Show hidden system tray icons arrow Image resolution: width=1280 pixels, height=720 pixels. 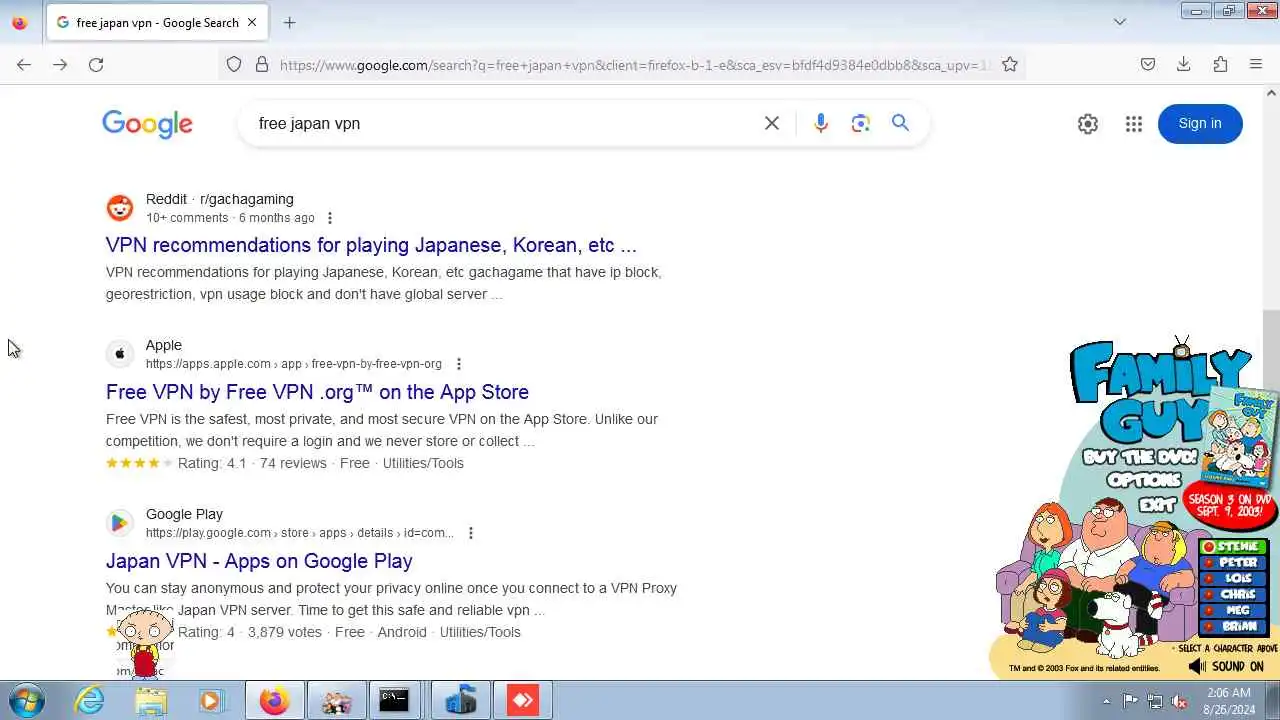click(1106, 701)
